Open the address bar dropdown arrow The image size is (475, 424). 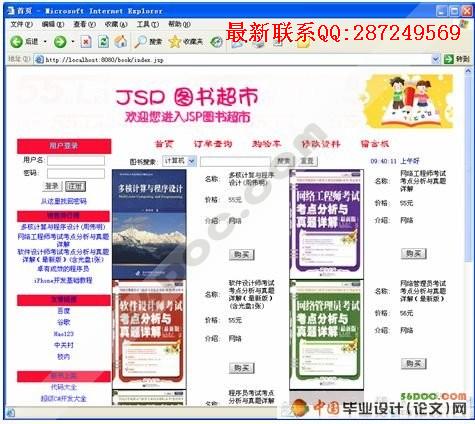(436, 60)
